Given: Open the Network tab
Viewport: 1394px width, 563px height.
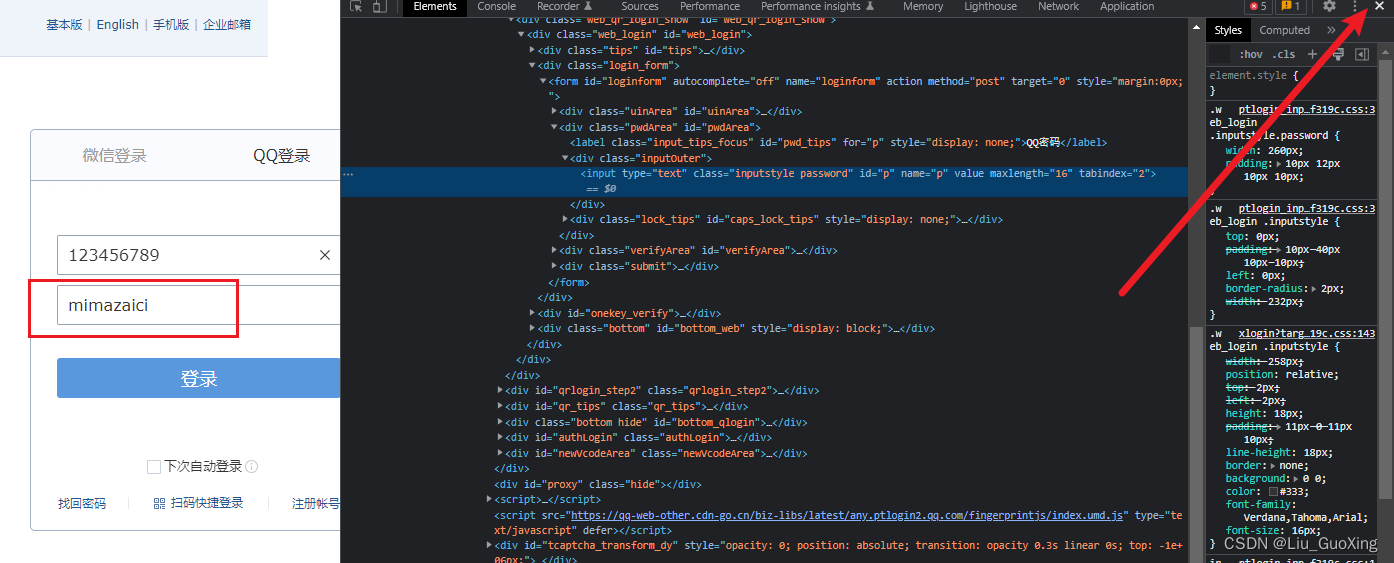Looking at the screenshot, I should coord(1059,6).
